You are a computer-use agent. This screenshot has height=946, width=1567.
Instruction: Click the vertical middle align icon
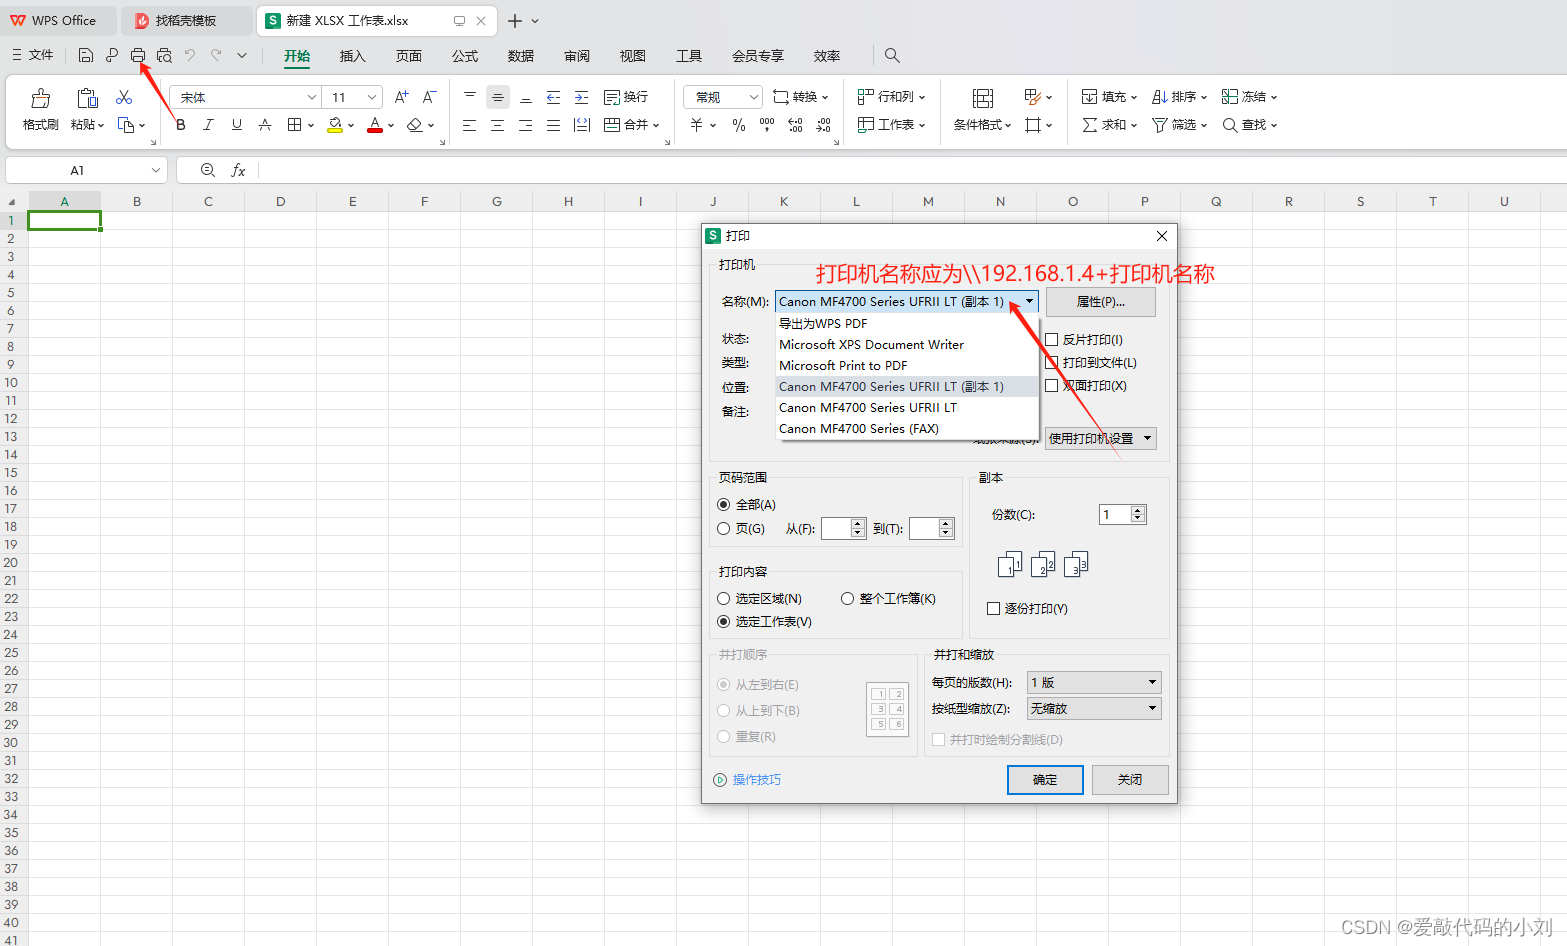coord(498,97)
